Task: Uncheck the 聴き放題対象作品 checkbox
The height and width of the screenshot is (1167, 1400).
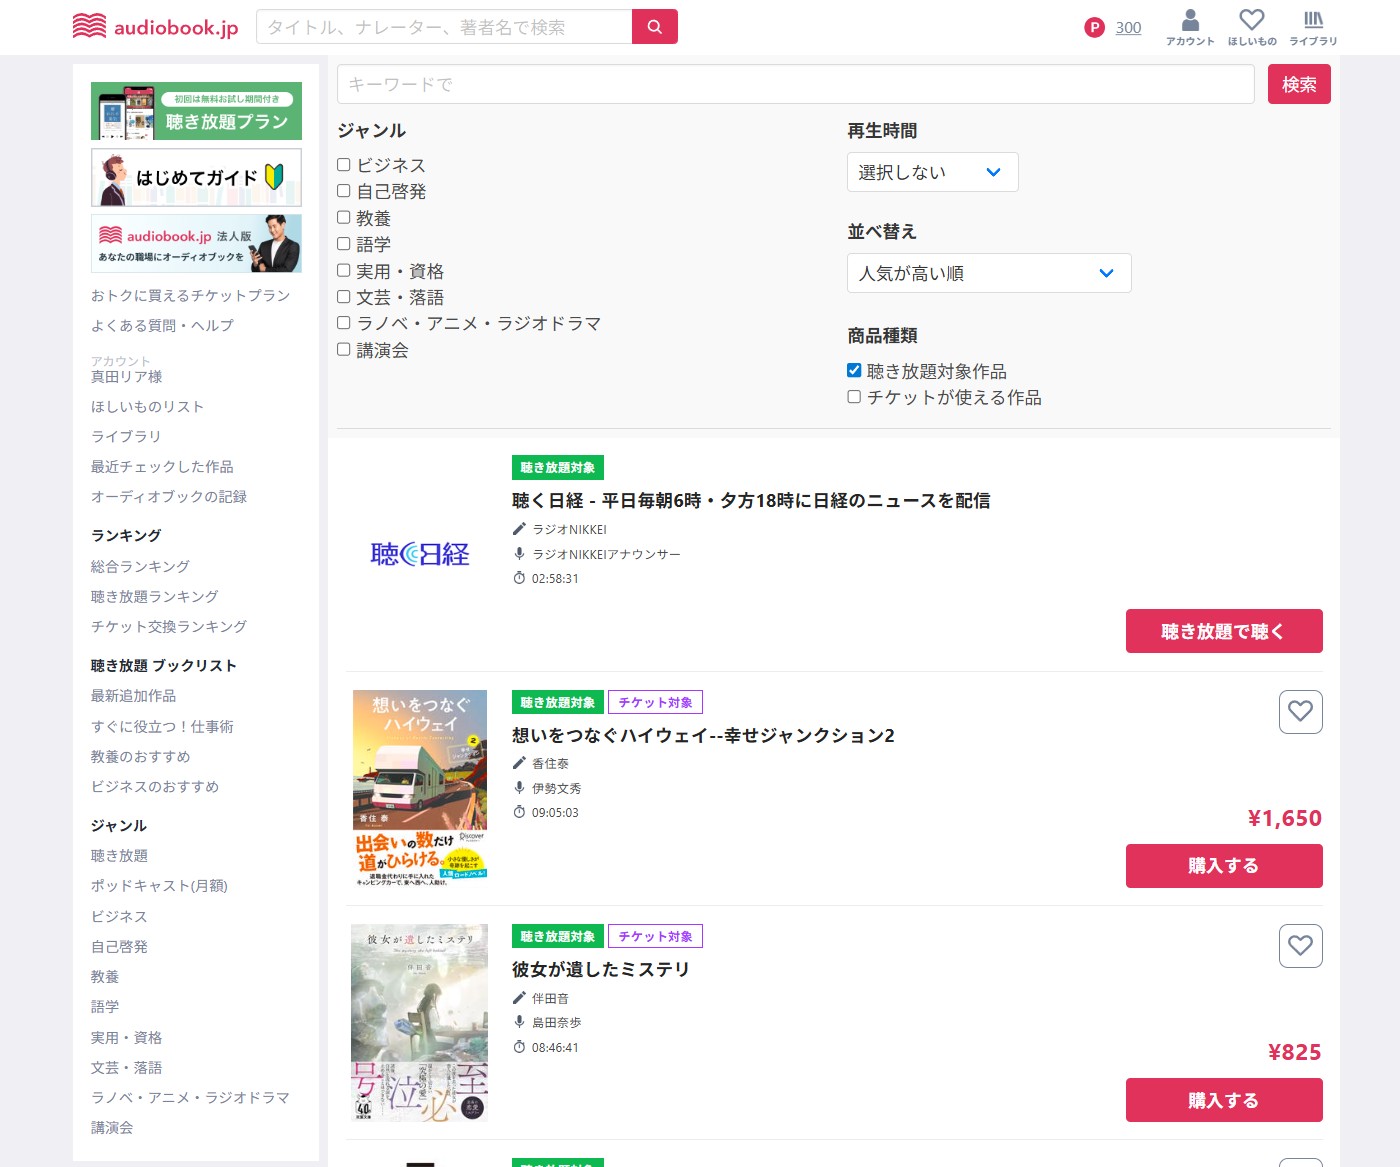Action: [854, 371]
